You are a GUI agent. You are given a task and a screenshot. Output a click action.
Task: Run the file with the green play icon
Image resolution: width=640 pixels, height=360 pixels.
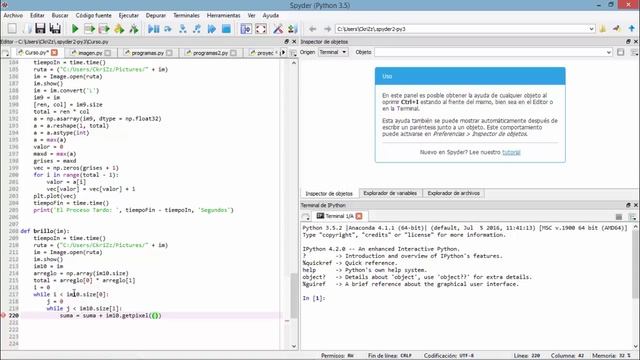pyautogui.click(x=75, y=29)
